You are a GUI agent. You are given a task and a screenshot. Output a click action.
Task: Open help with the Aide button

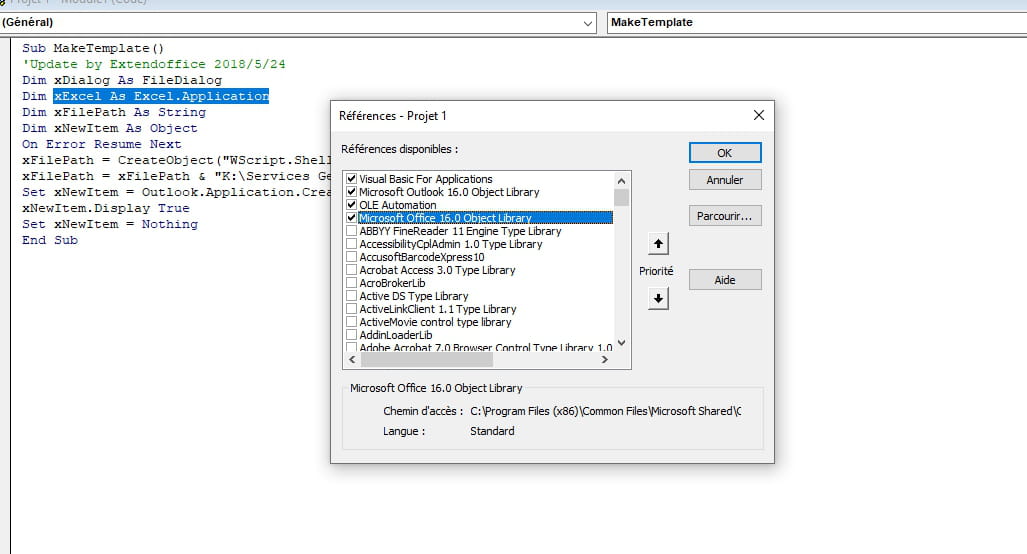[x=725, y=280]
